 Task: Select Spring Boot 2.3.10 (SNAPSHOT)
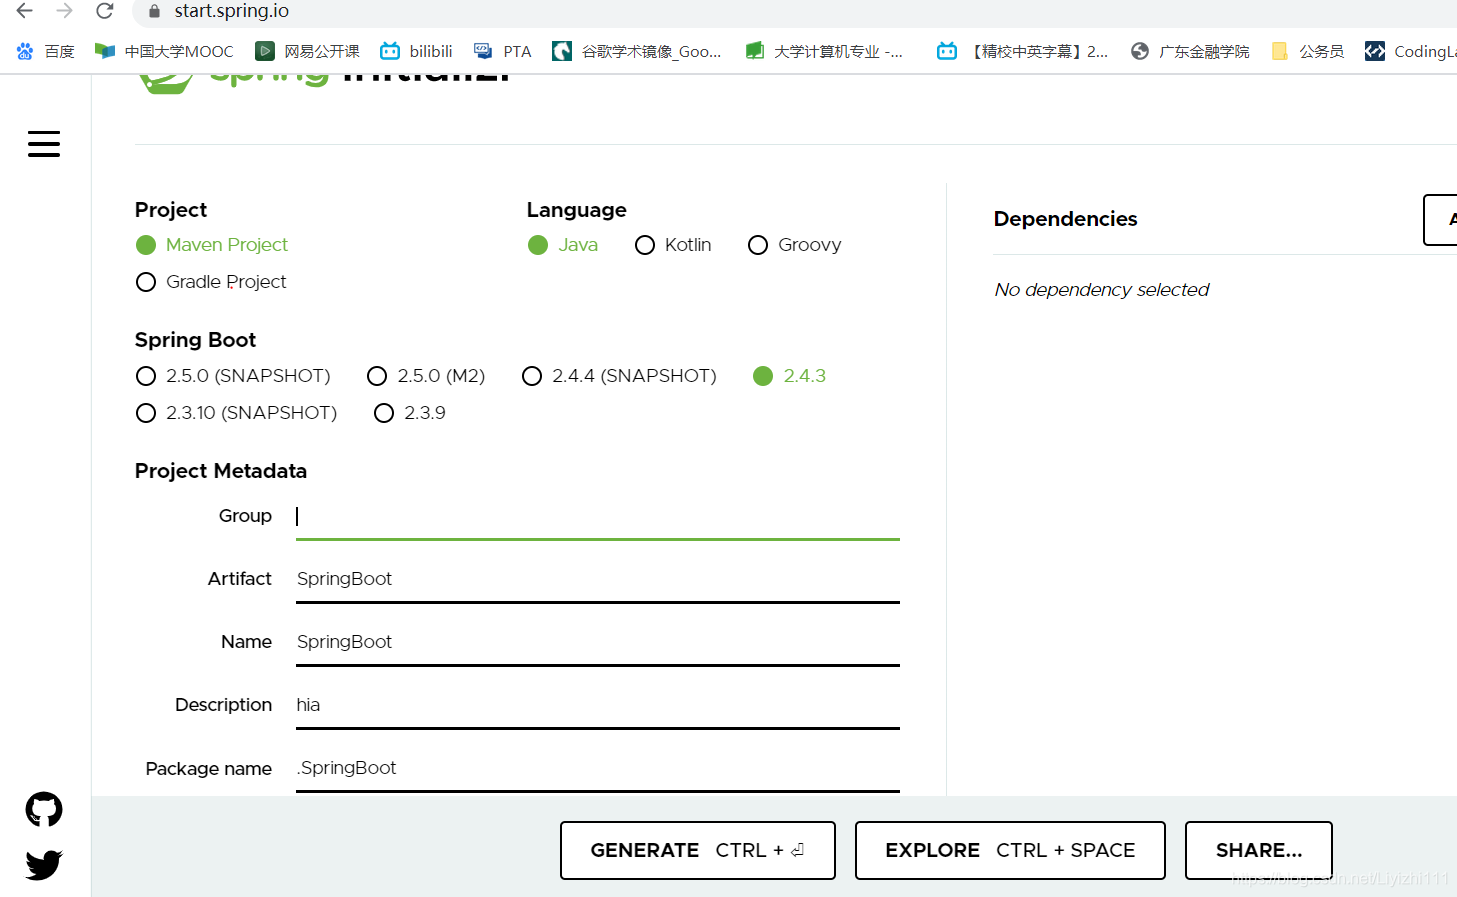click(236, 413)
